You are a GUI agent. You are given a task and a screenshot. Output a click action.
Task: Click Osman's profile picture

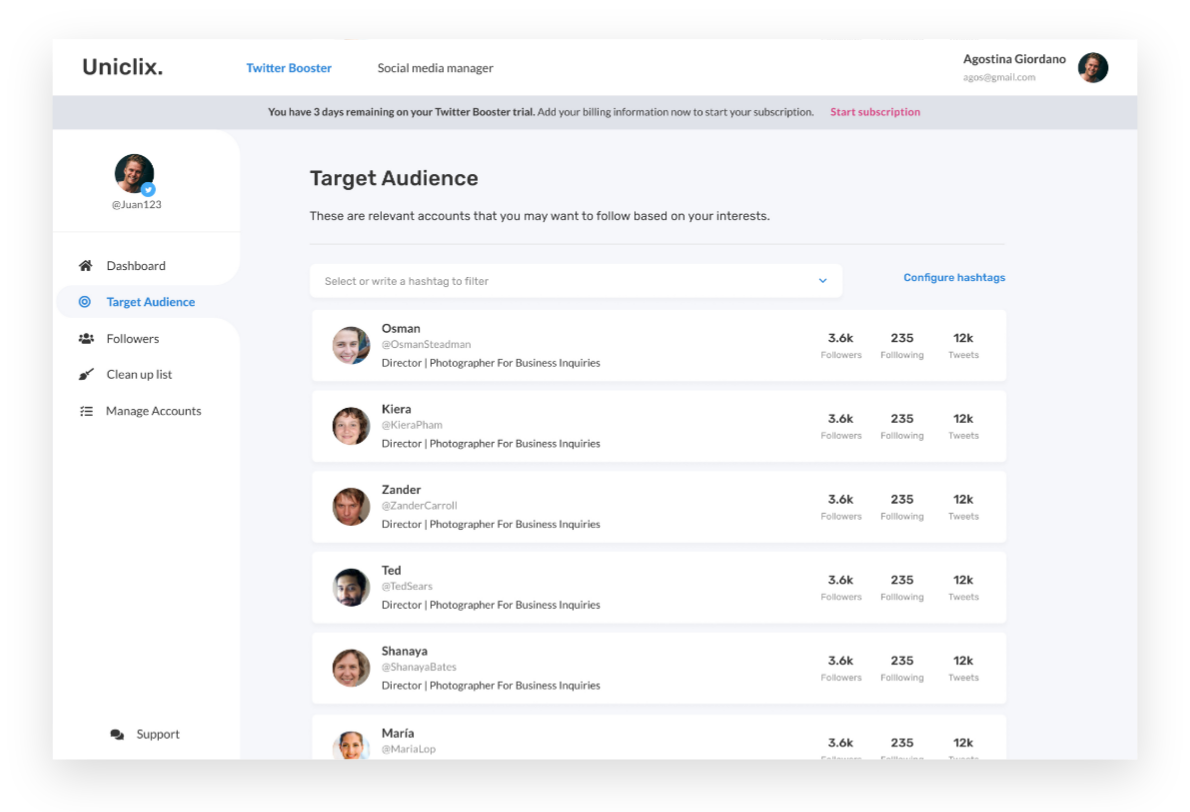click(351, 345)
